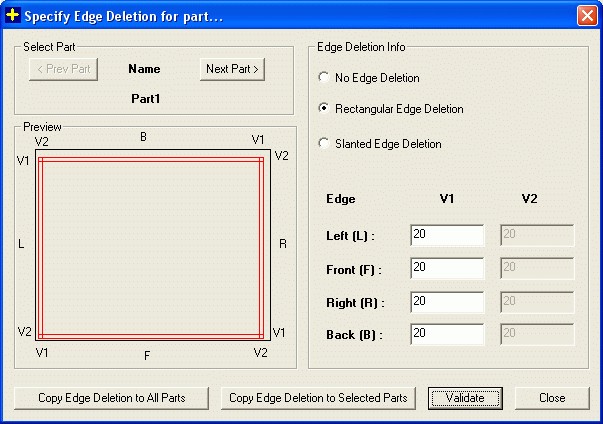Click the Left (L) : row label
603x424 pixels.
point(350,236)
